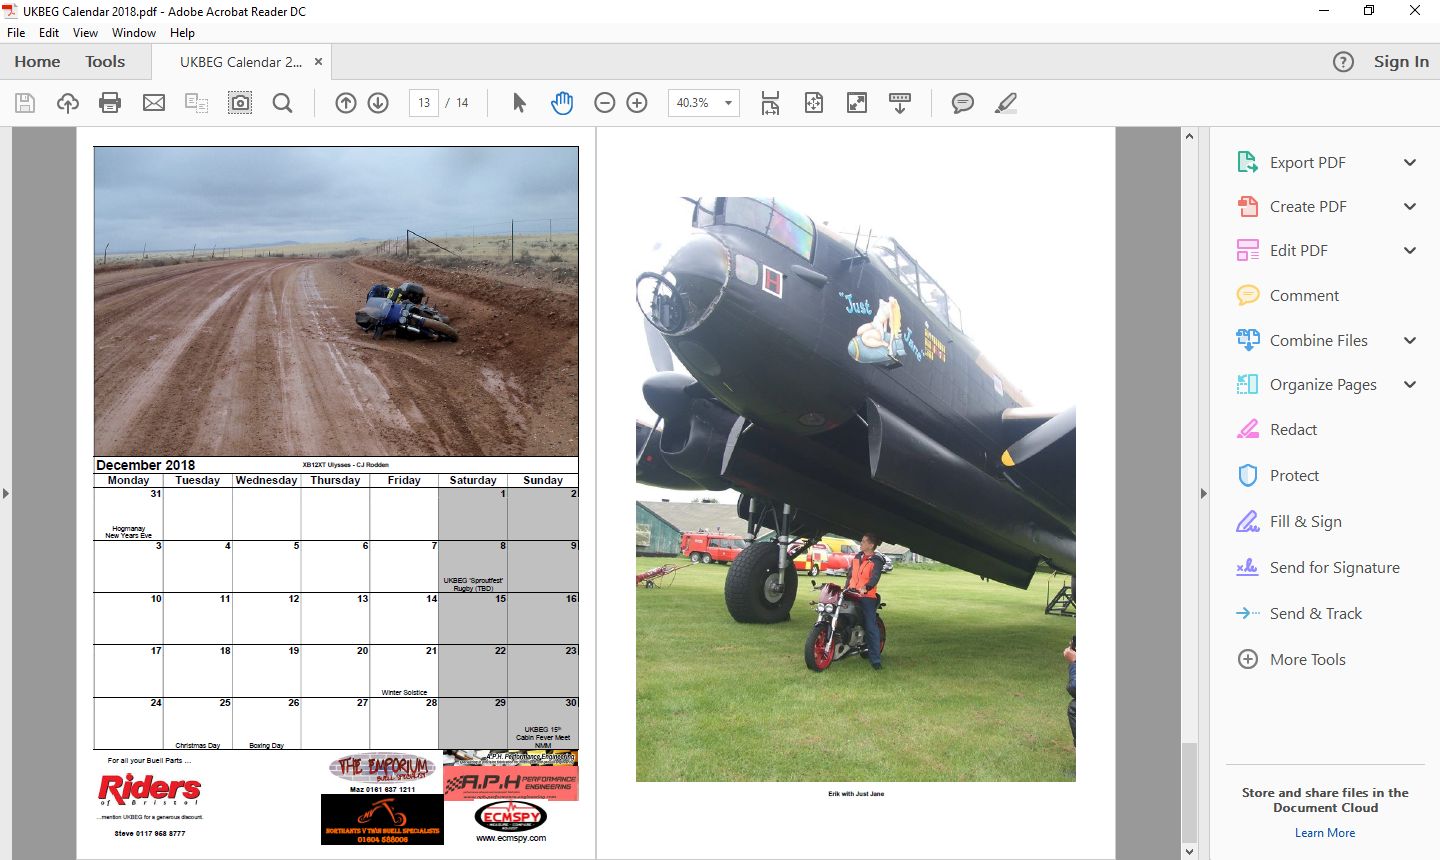The width and height of the screenshot is (1440, 860).
Task: Open the zoom level dropdown
Action: click(728, 103)
